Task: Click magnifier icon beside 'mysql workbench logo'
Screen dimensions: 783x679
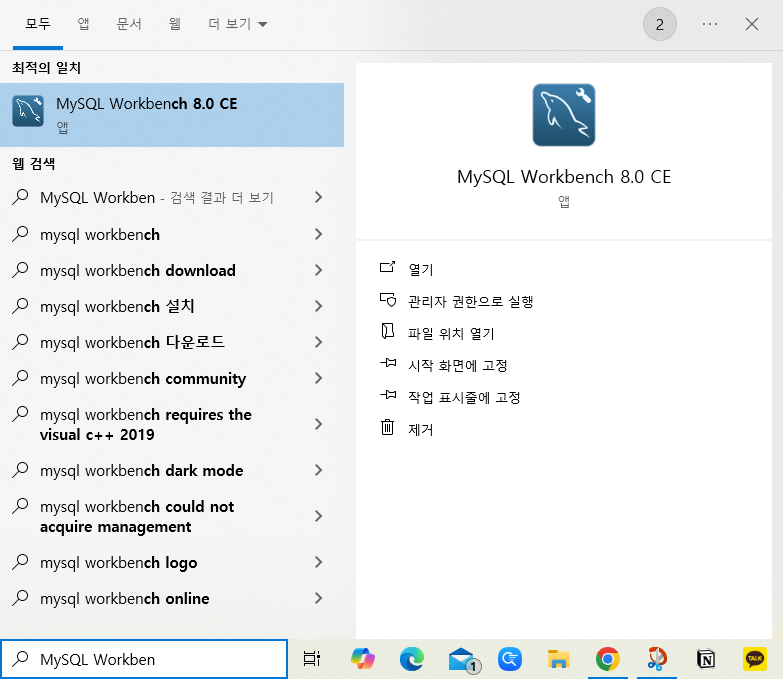Action: point(20,562)
